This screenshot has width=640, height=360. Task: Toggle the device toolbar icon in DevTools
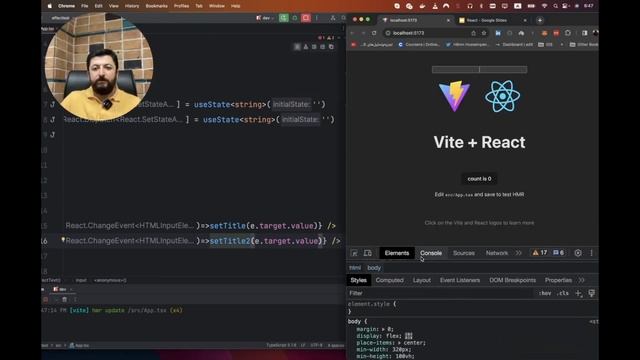click(368, 253)
